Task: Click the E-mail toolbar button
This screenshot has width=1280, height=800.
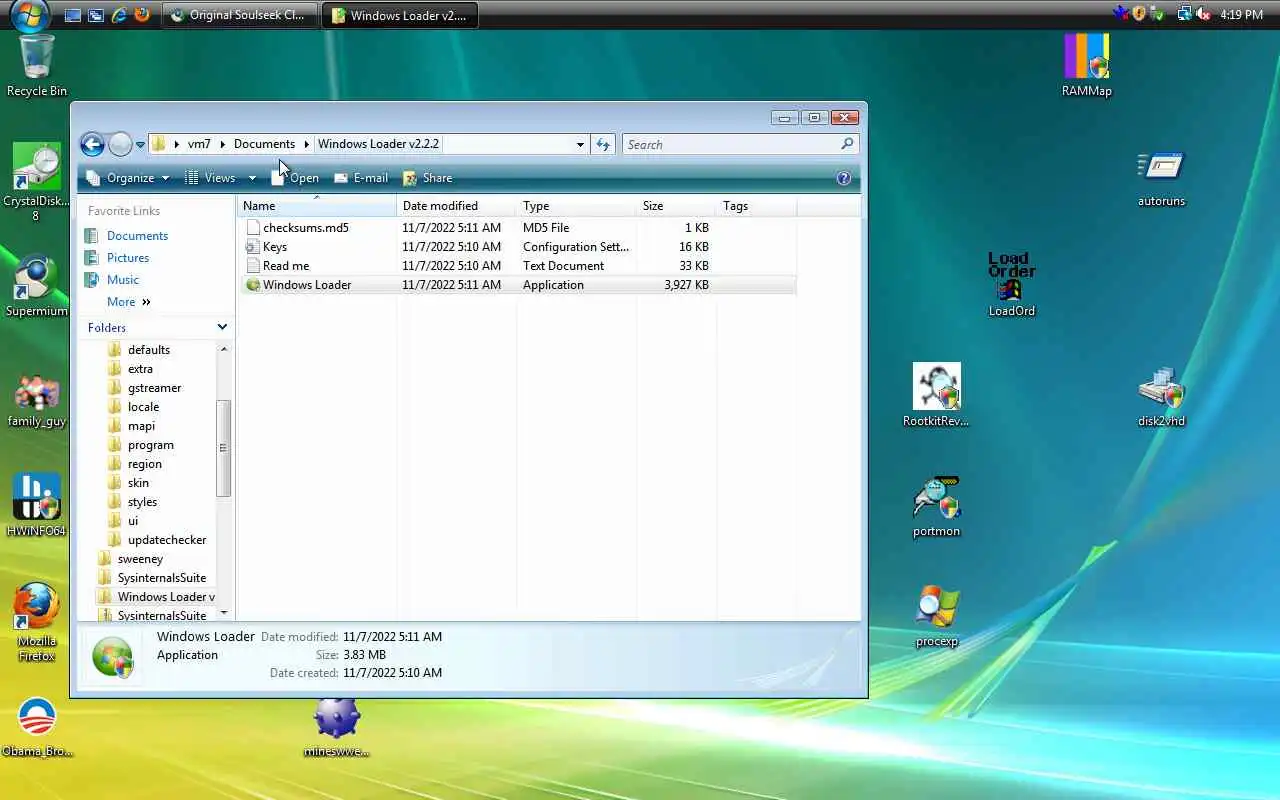Action: (x=361, y=178)
